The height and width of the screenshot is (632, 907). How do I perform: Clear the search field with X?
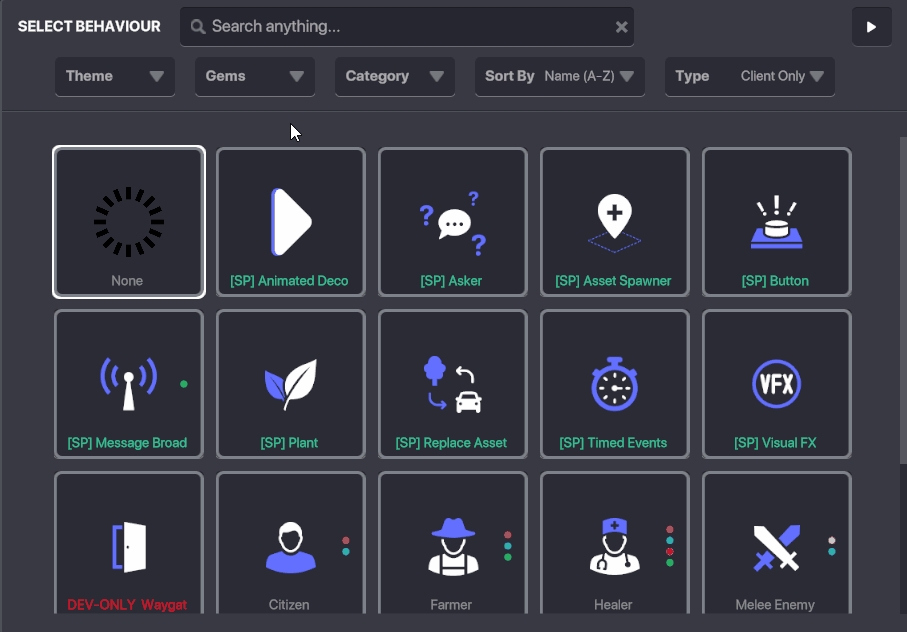621,27
